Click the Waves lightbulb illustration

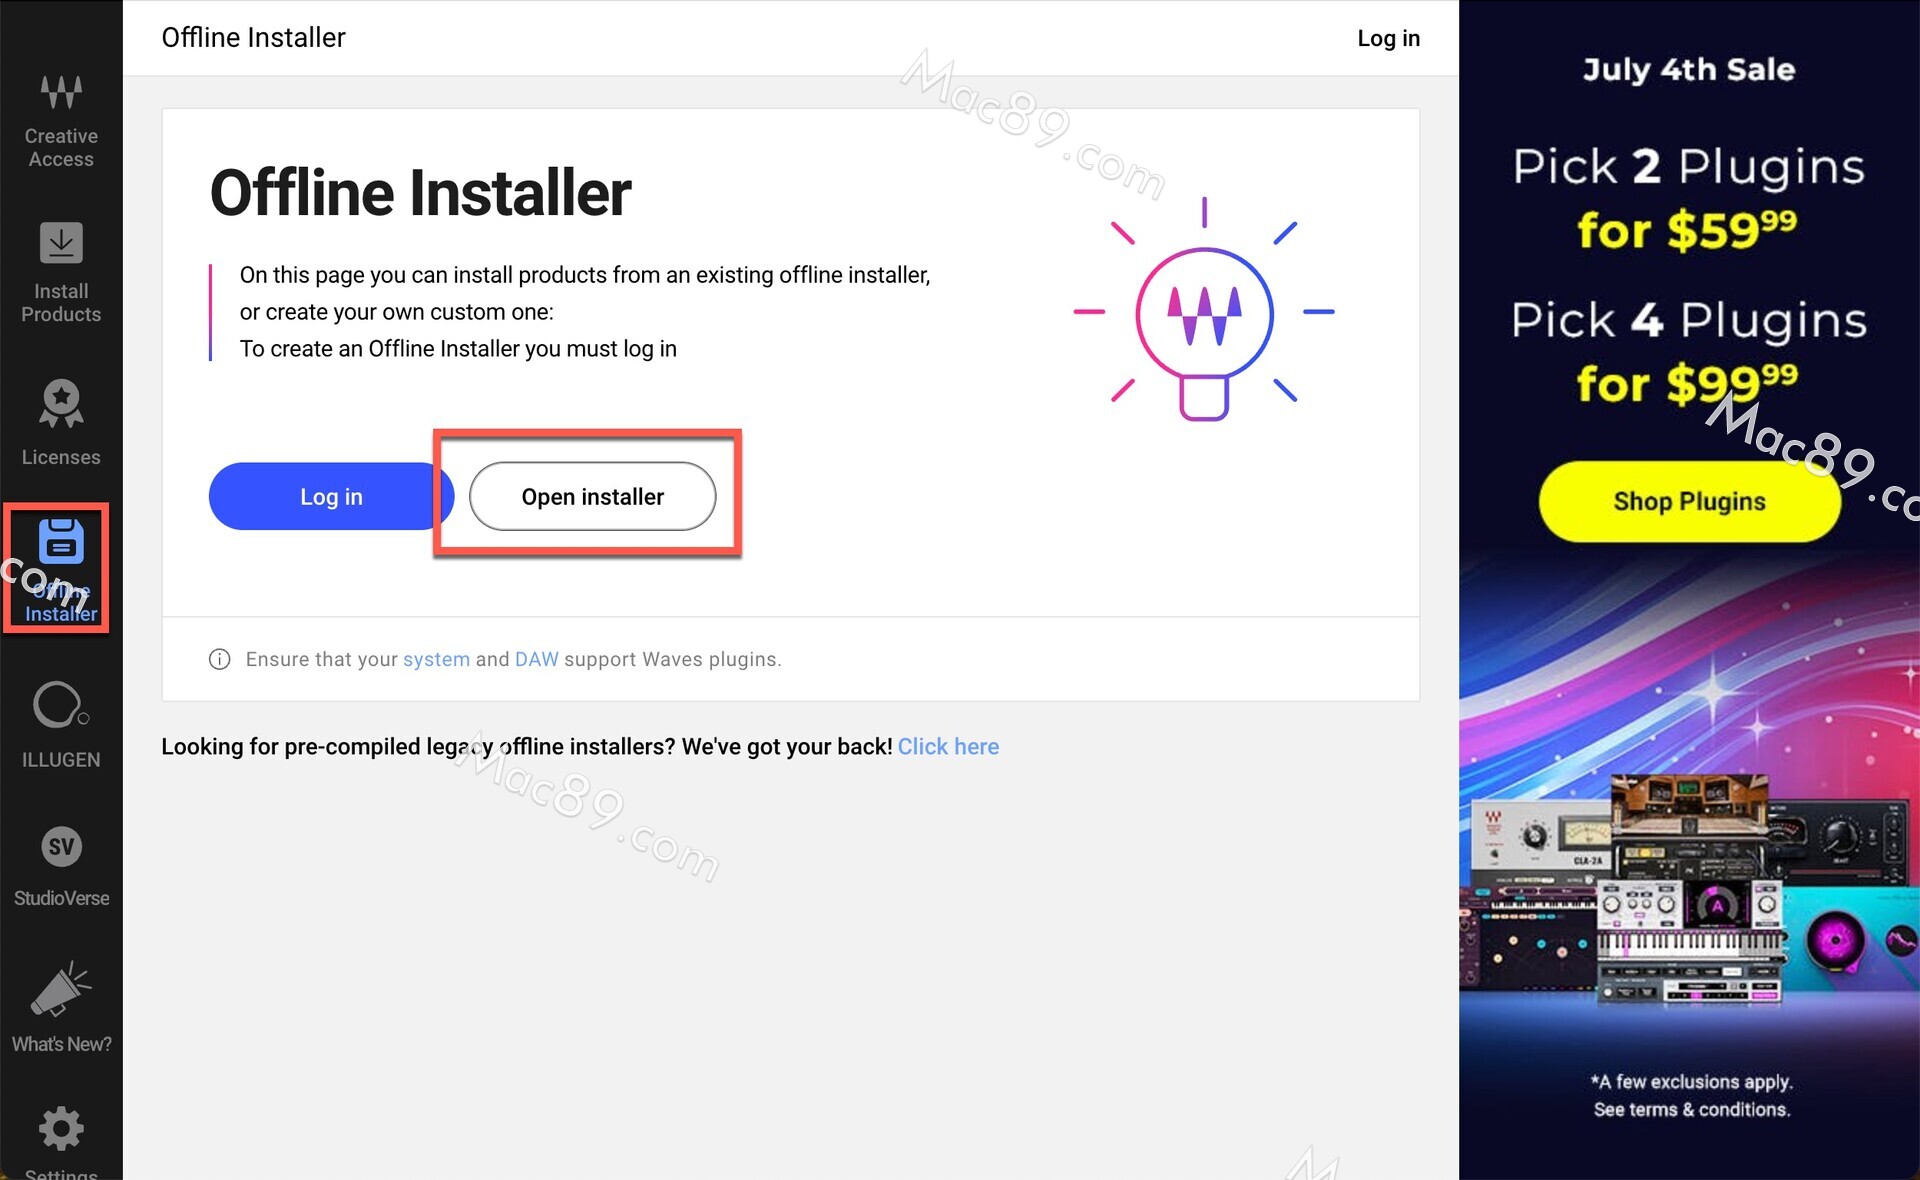1204,312
